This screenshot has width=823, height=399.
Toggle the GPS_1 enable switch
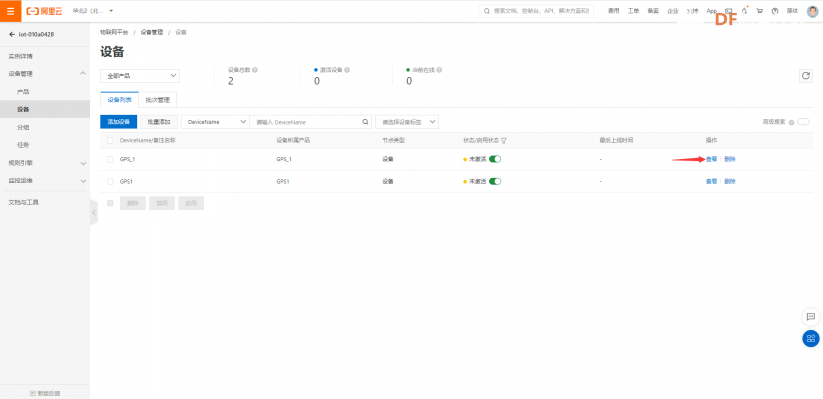(495, 159)
